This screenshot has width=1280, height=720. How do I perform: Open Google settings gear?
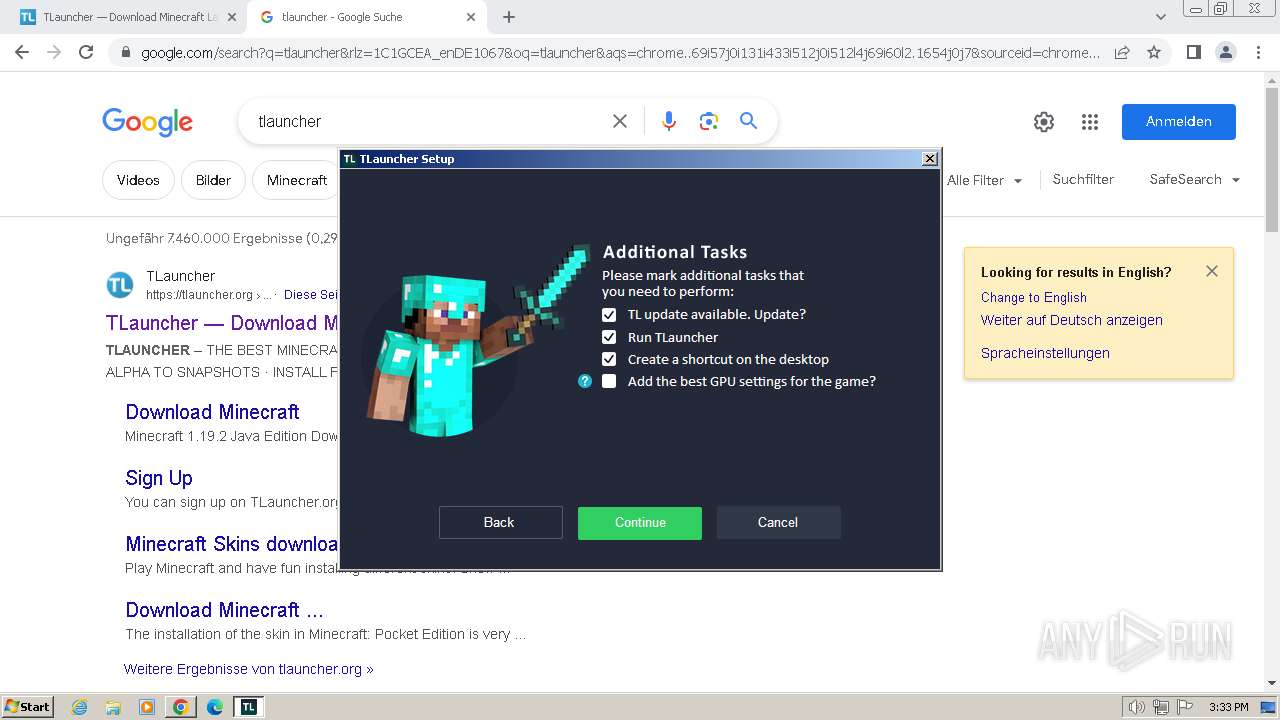coord(1044,122)
